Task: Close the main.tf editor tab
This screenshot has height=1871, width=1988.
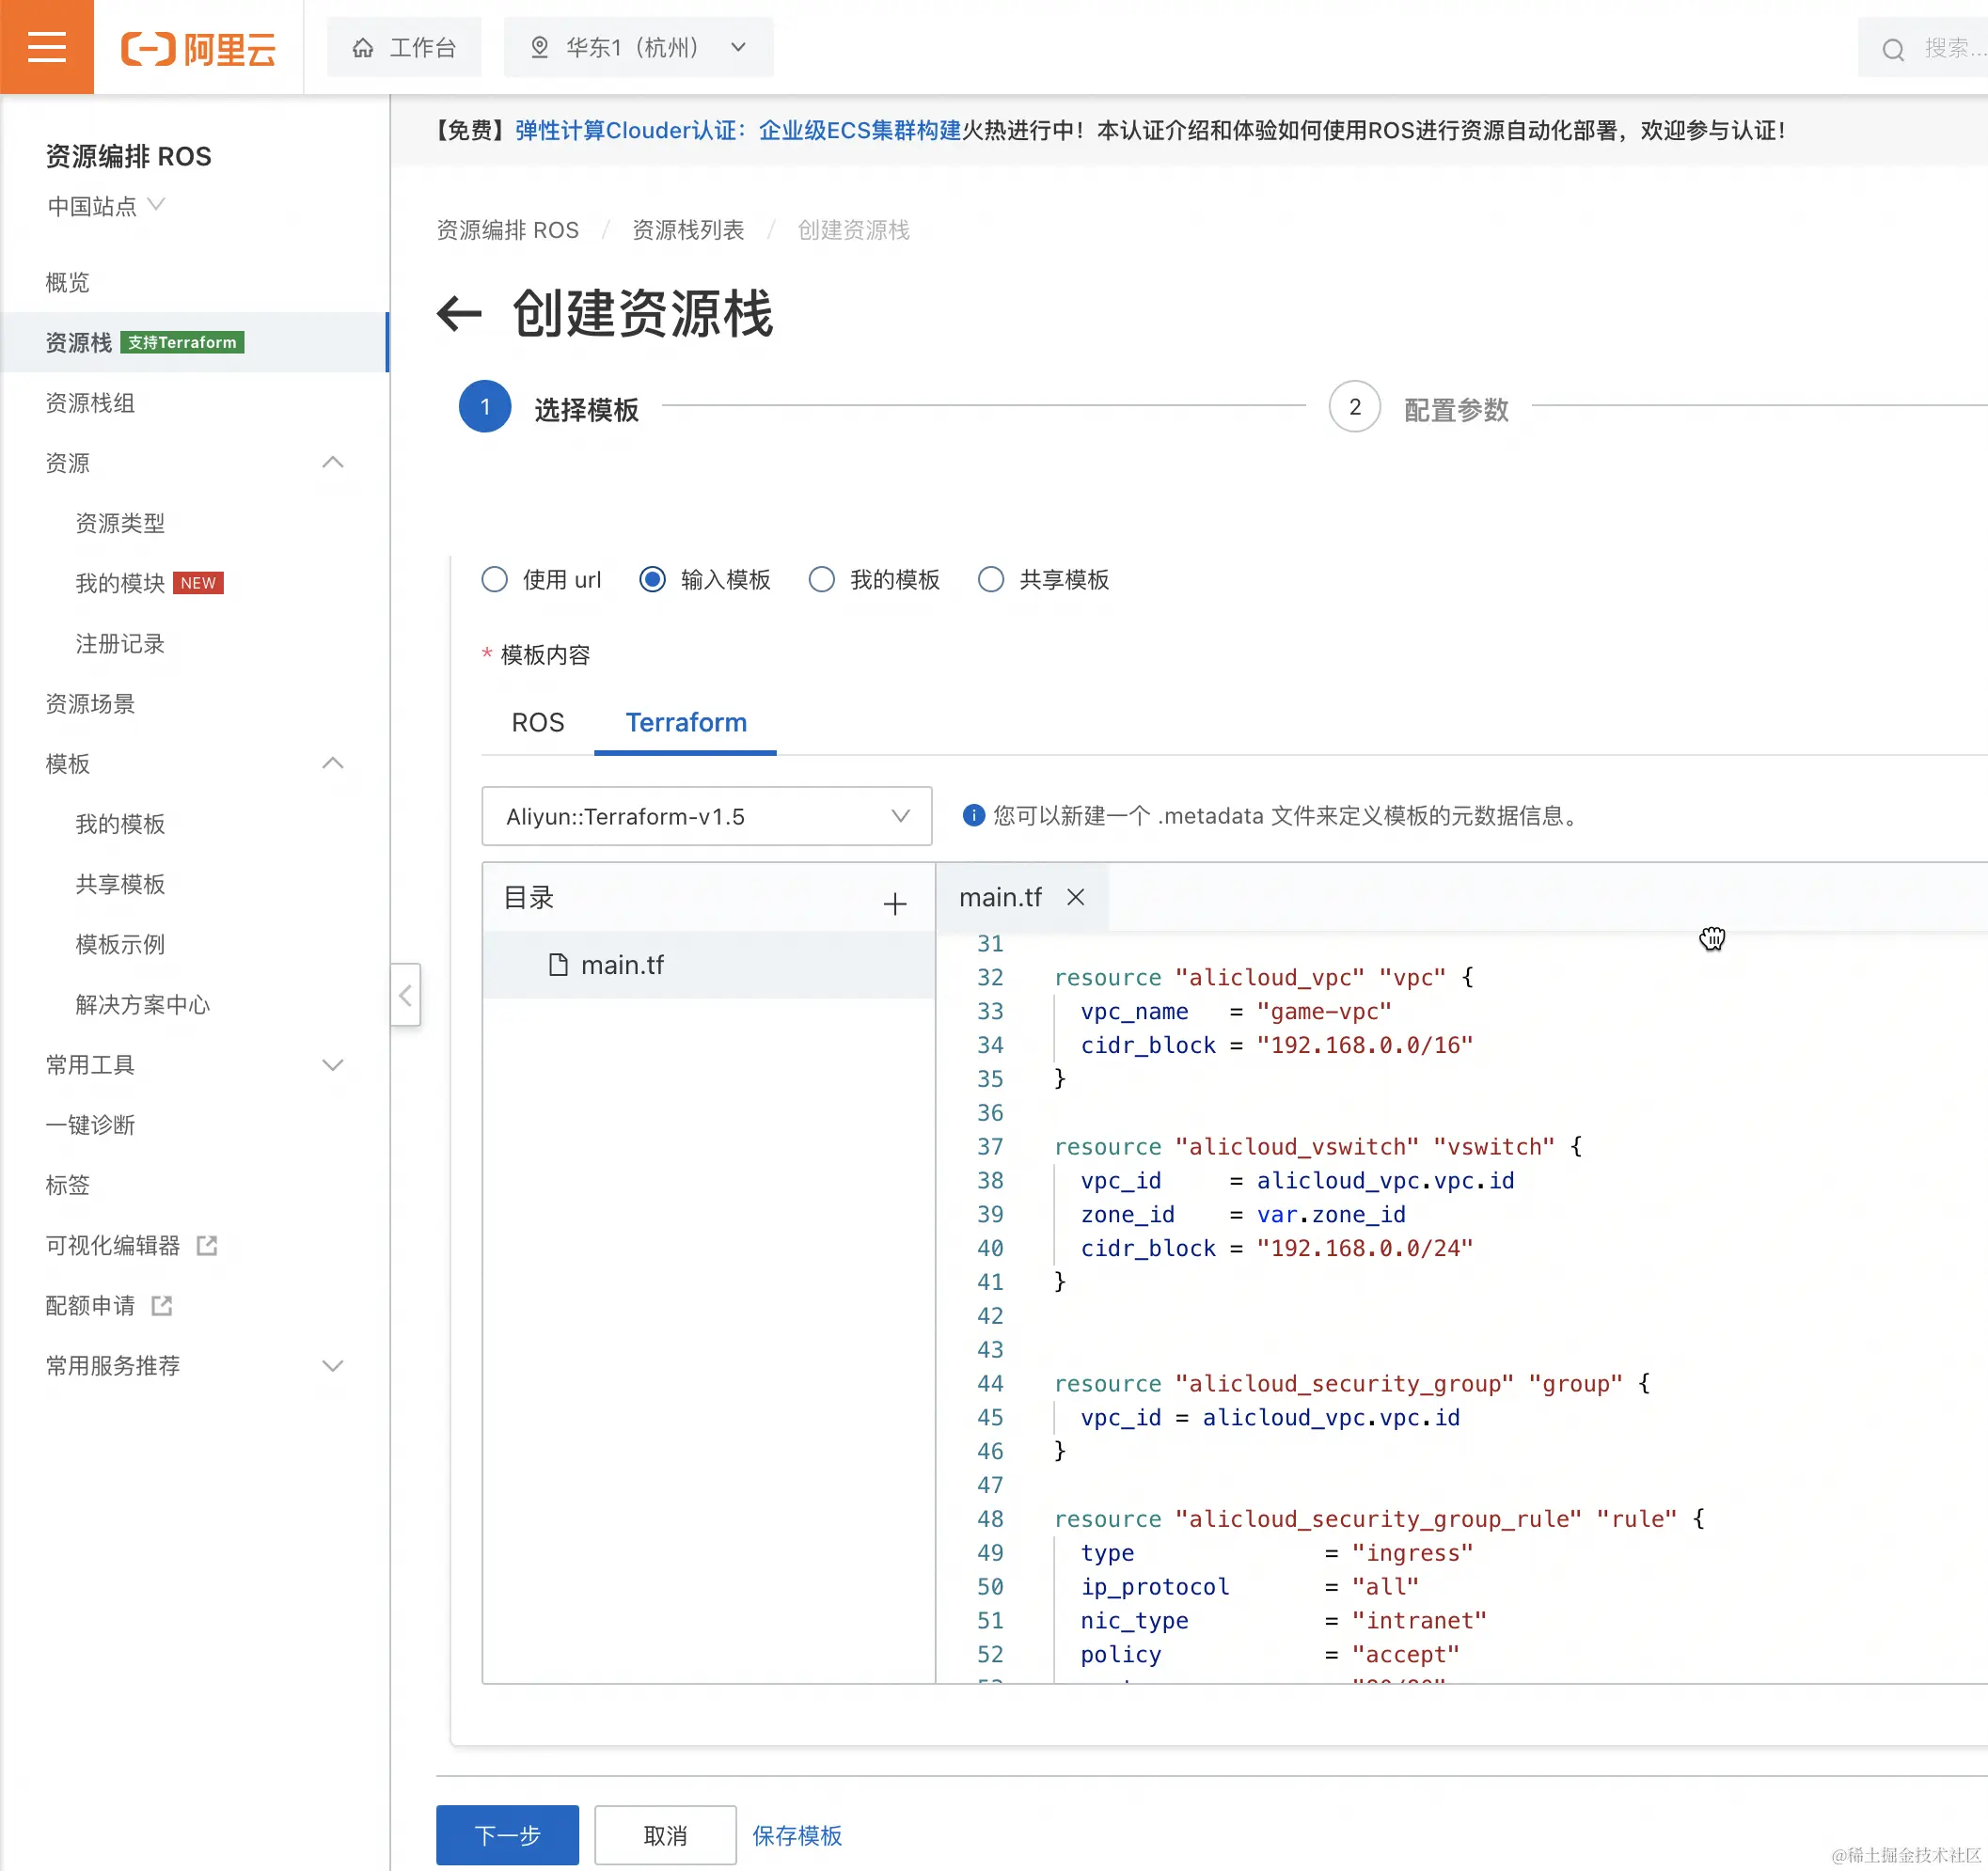Action: [1075, 897]
